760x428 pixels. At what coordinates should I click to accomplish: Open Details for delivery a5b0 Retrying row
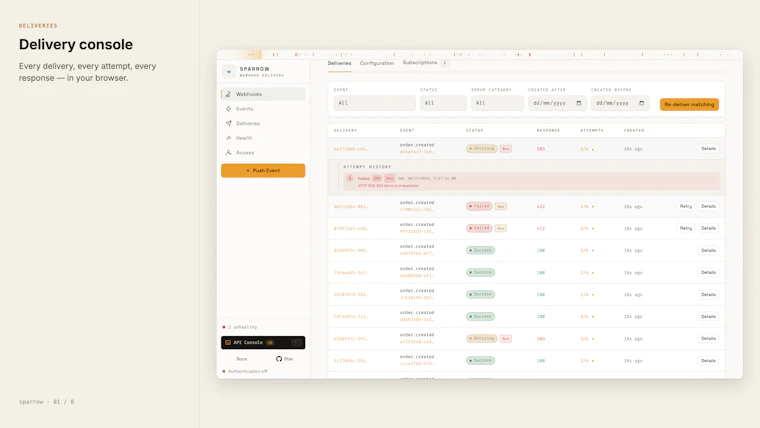[708, 338]
